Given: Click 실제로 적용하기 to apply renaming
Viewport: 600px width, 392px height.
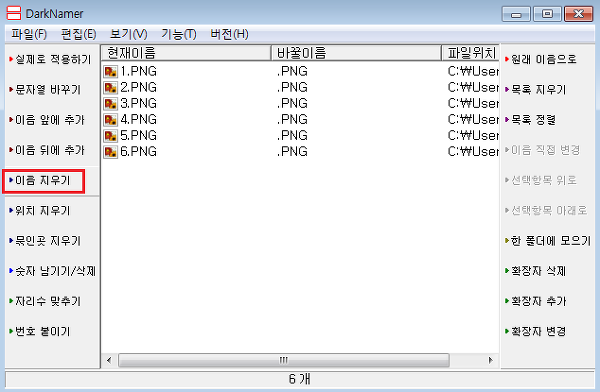Looking at the screenshot, I should pyautogui.click(x=50, y=59).
